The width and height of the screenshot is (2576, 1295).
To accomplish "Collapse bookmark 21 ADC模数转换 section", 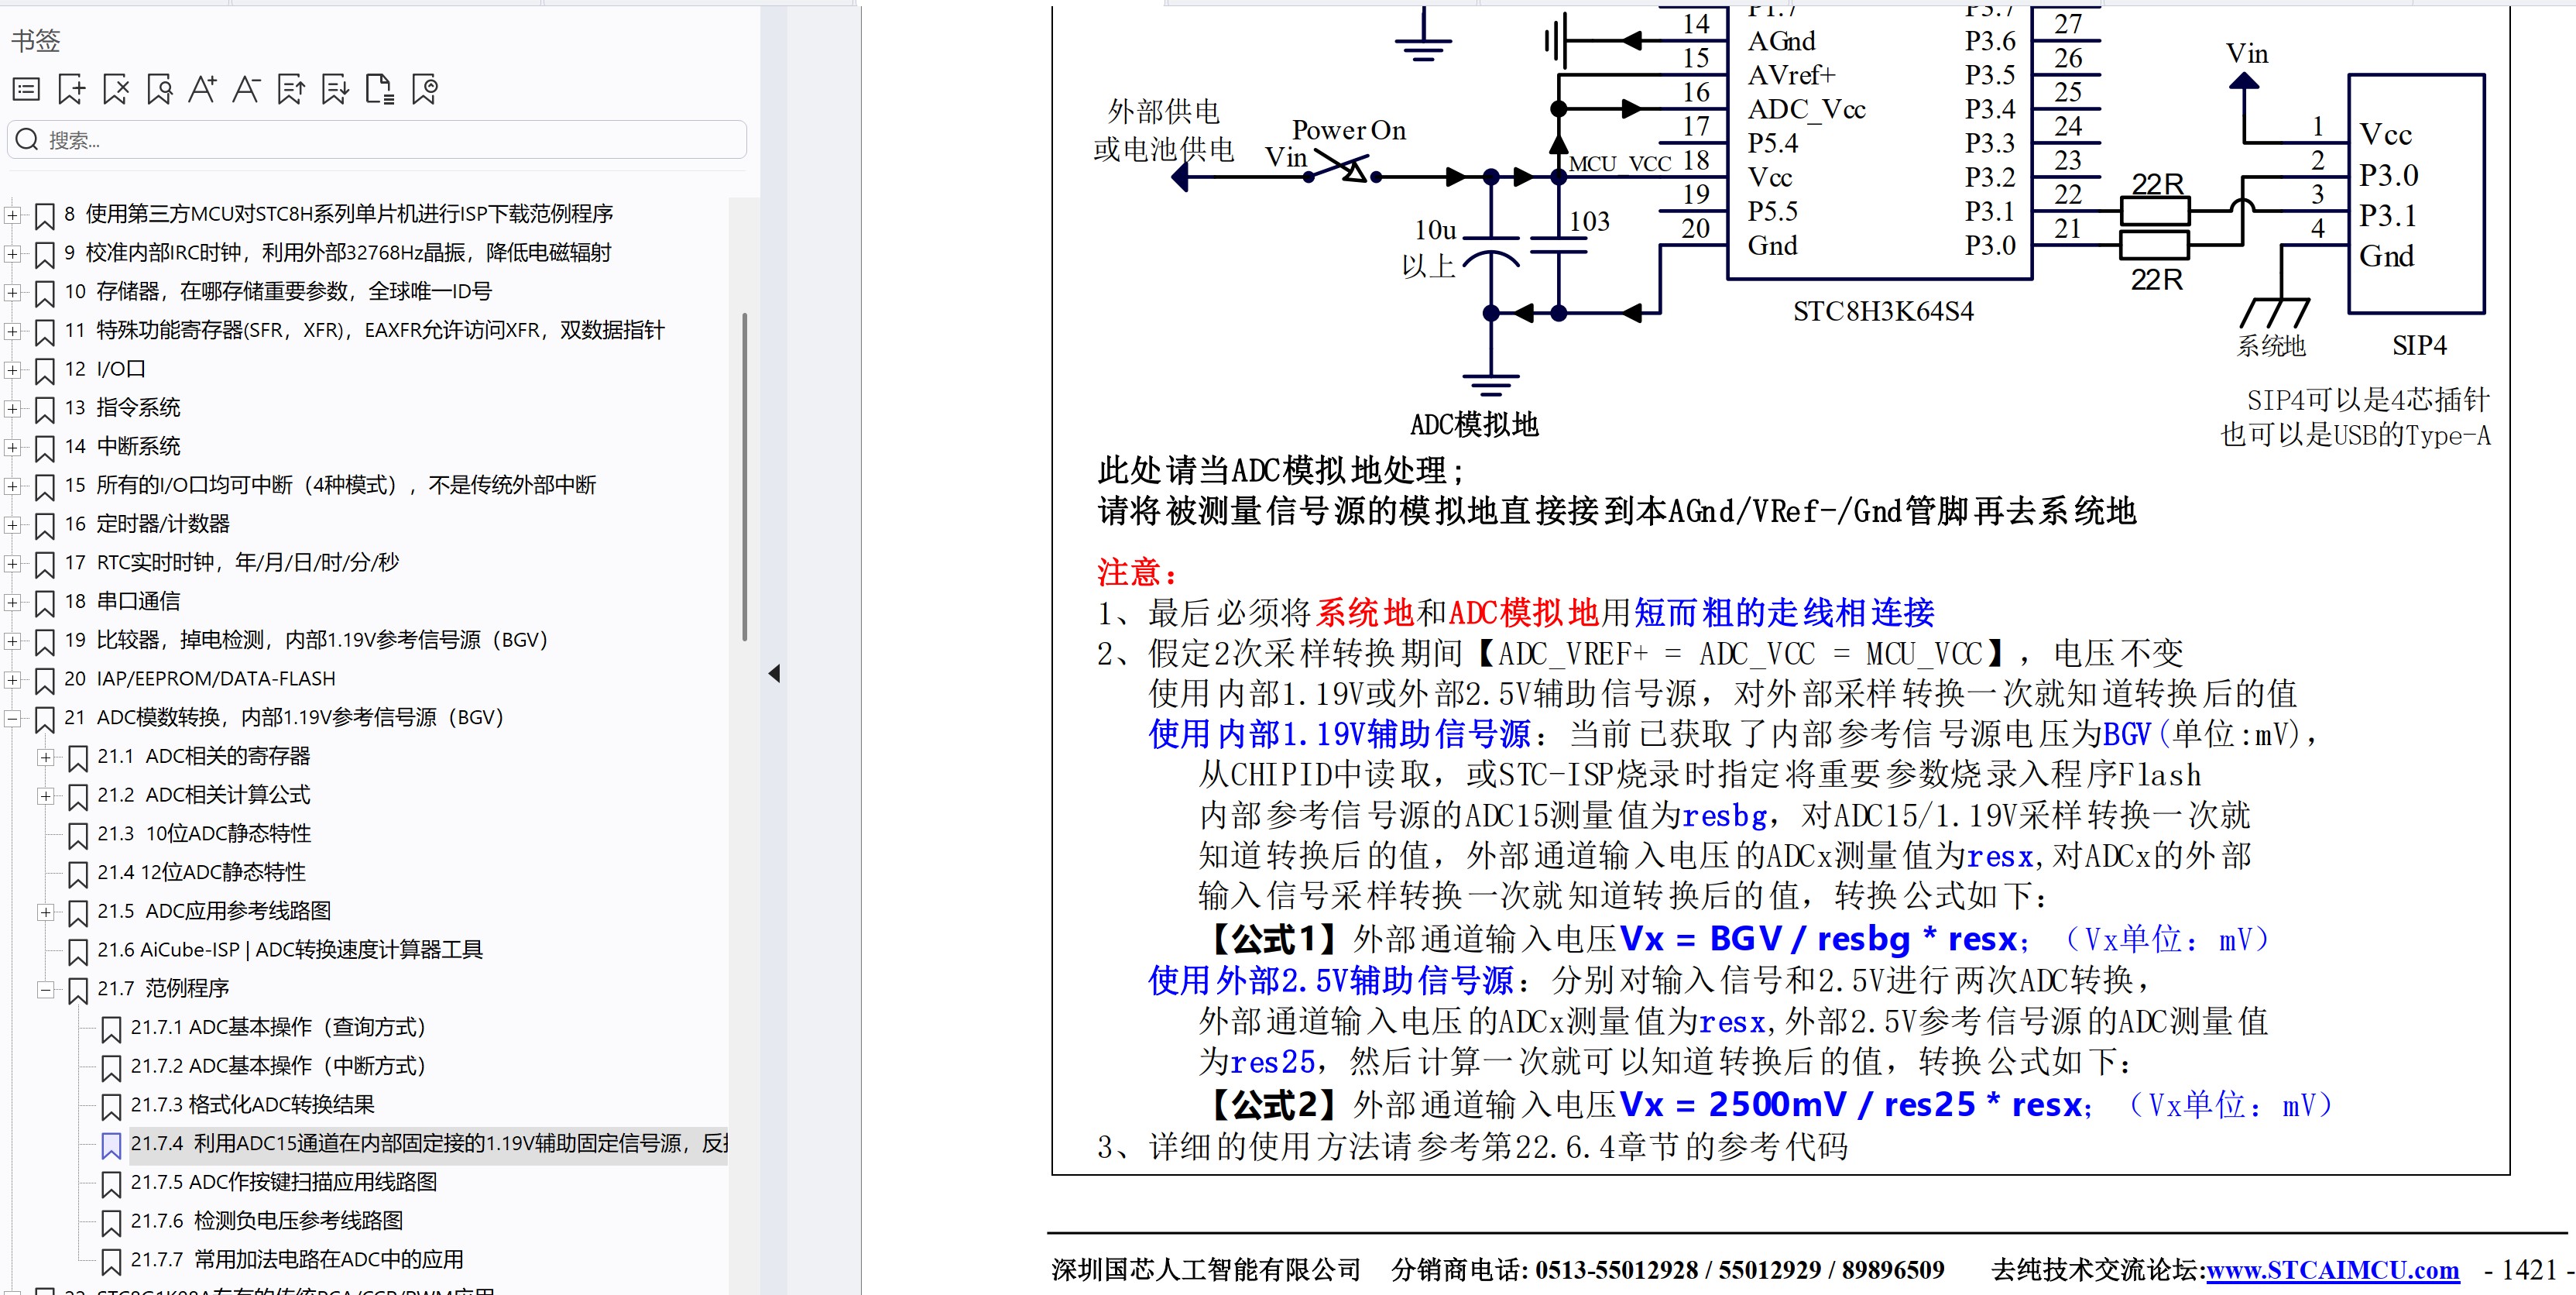I will pos(12,719).
